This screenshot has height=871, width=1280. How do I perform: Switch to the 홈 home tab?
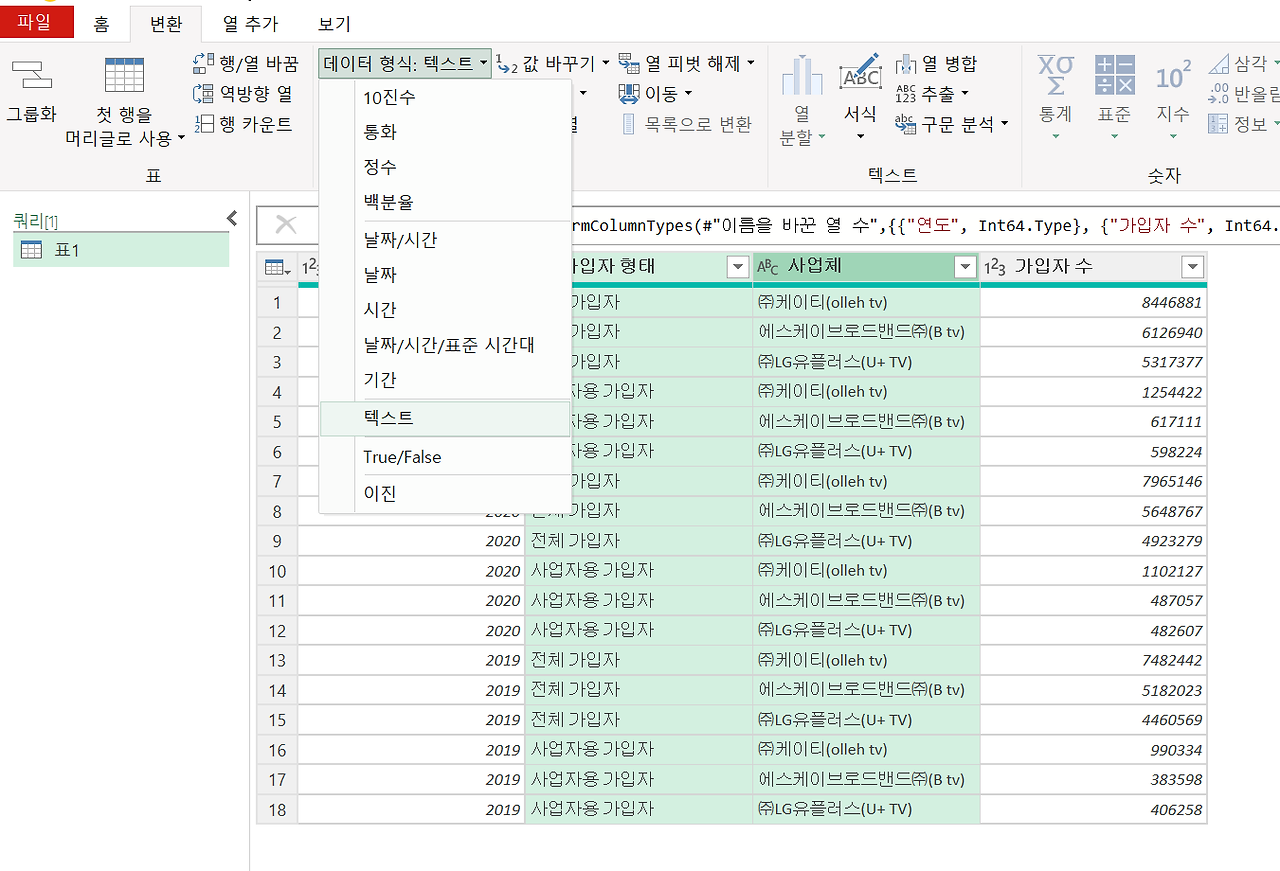pos(101,24)
